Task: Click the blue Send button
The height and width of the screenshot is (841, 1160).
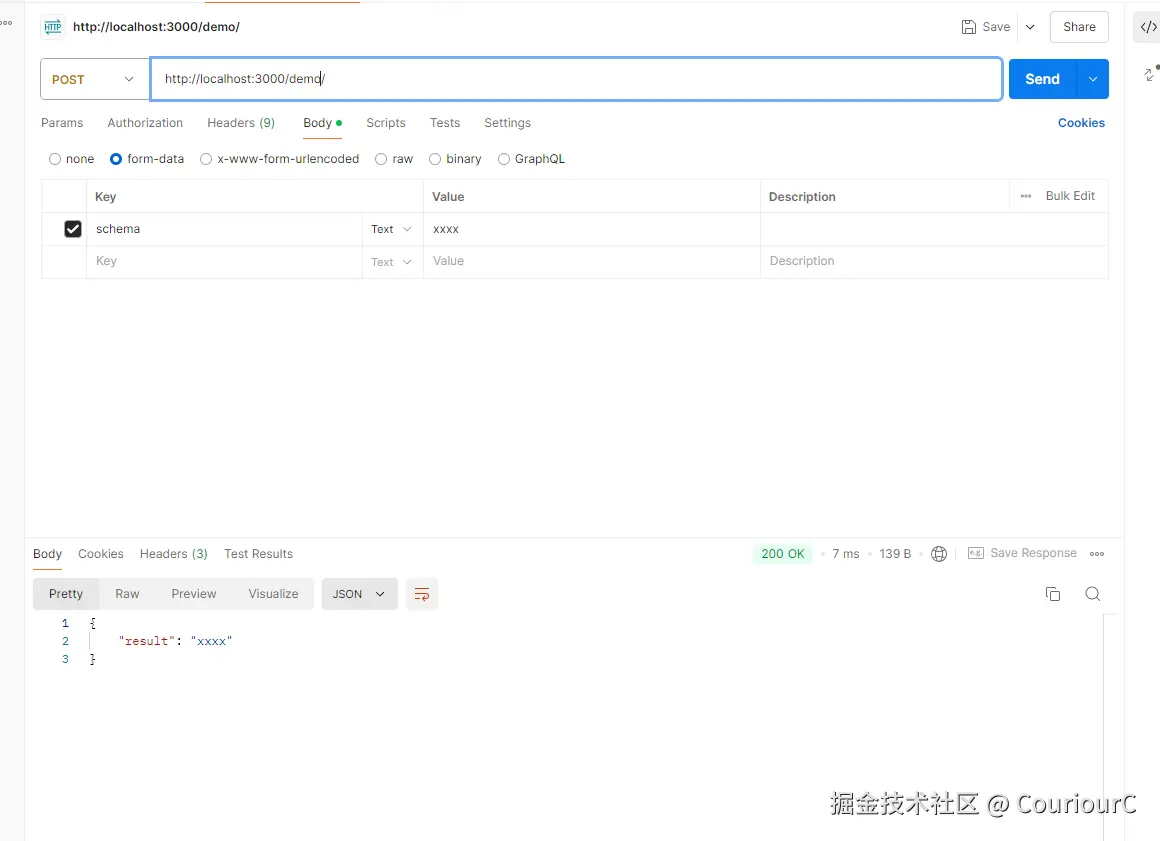Action: pos(1043,79)
